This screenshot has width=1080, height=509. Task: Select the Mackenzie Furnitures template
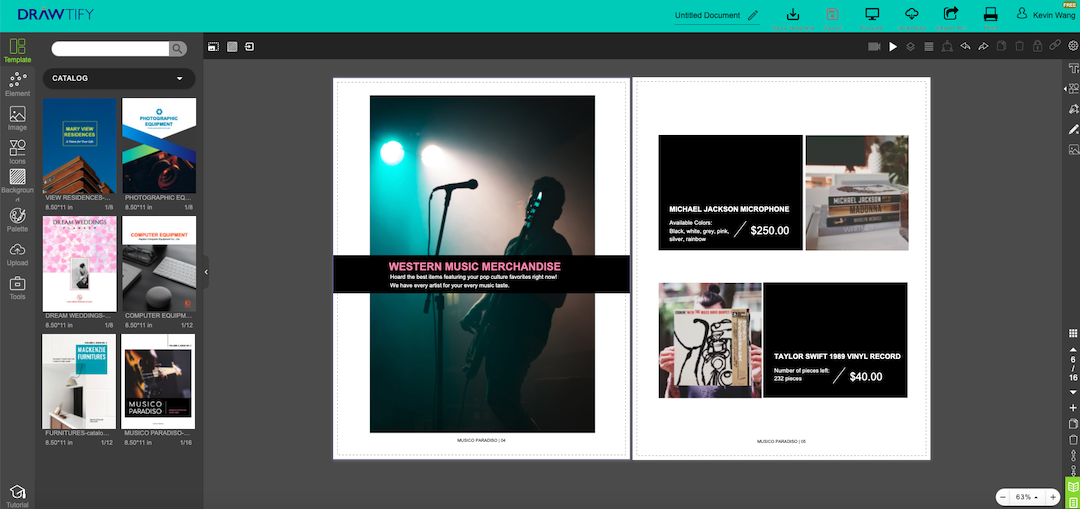tap(79, 382)
